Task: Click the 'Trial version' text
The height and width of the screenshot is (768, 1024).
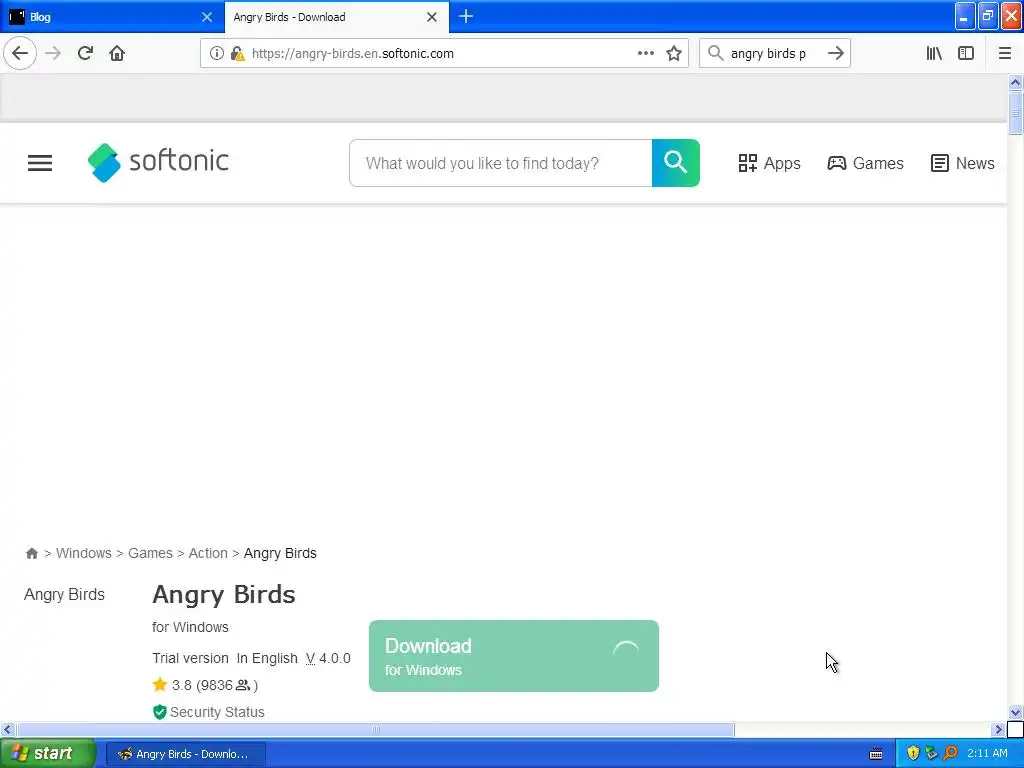Action: pos(191,658)
